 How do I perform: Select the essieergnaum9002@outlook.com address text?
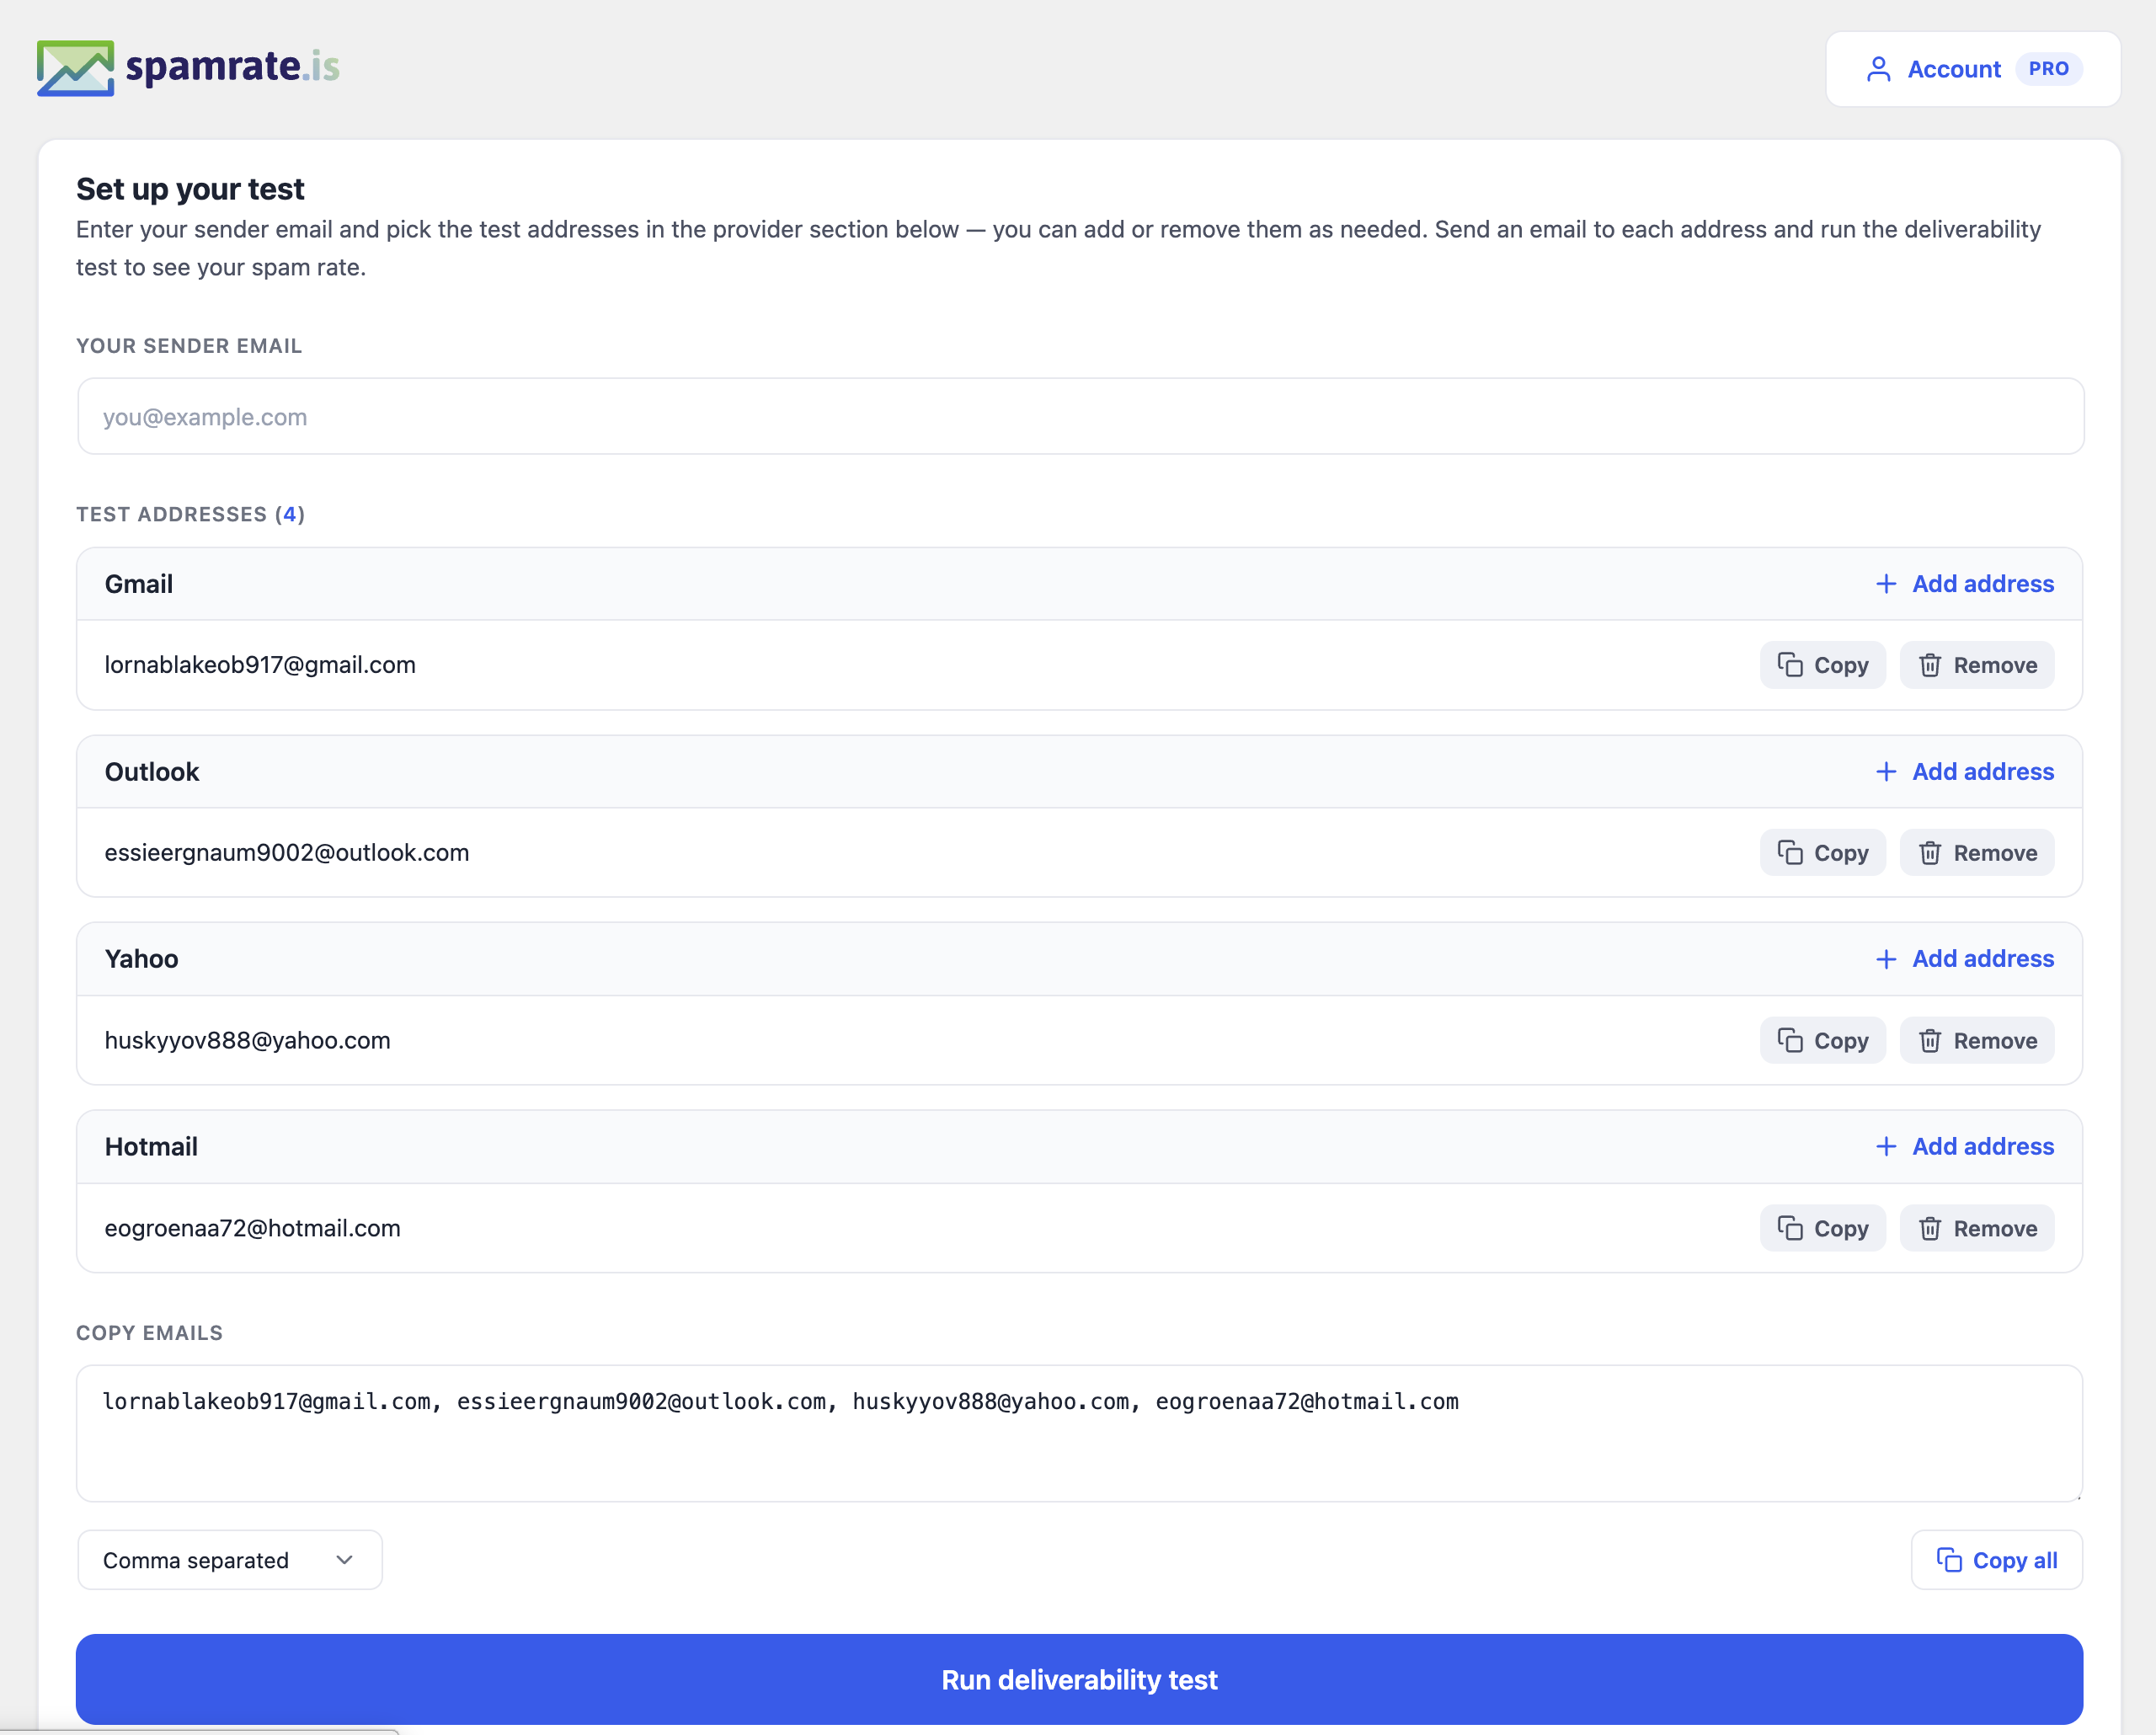point(287,852)
